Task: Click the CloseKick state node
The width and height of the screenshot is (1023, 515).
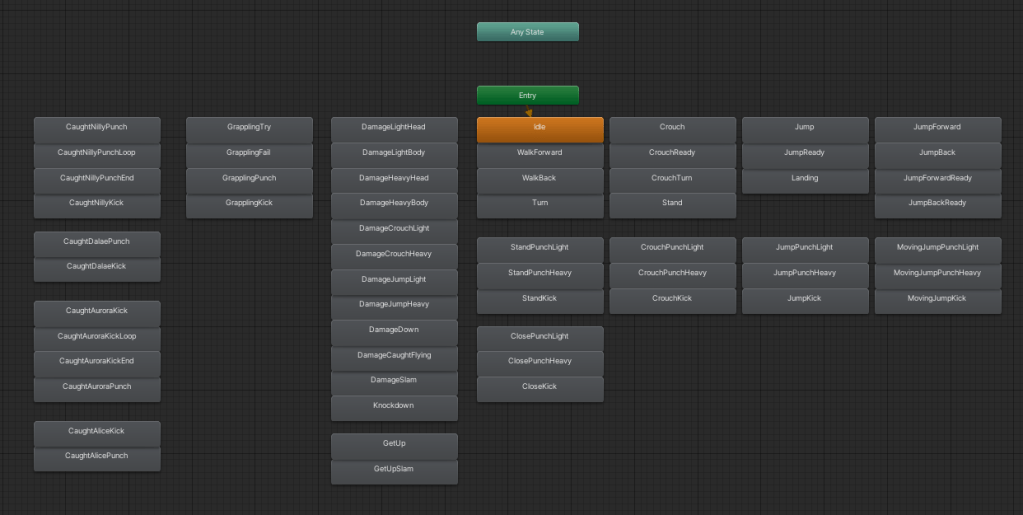Action: pyautogui.click(x=540, y=386)
